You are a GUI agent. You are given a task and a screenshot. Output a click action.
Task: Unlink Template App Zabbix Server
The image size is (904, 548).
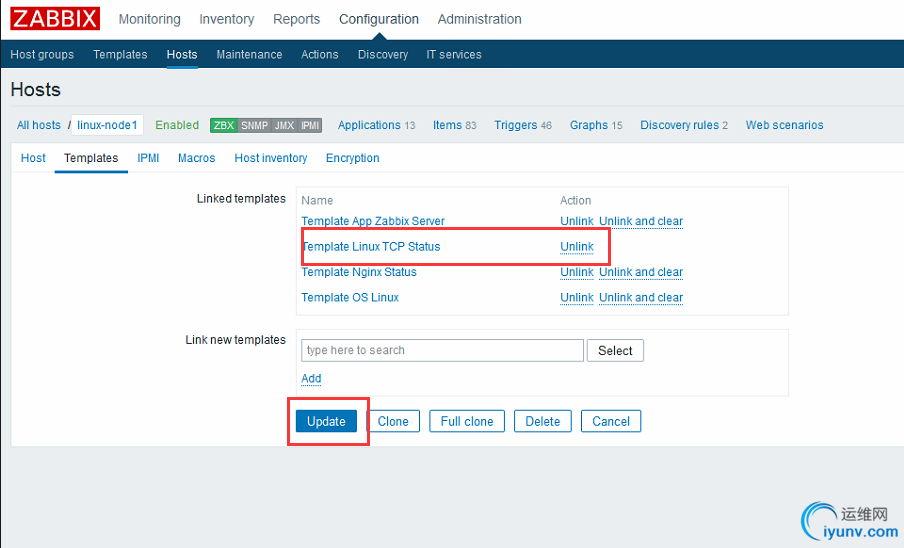click(577, 221)
